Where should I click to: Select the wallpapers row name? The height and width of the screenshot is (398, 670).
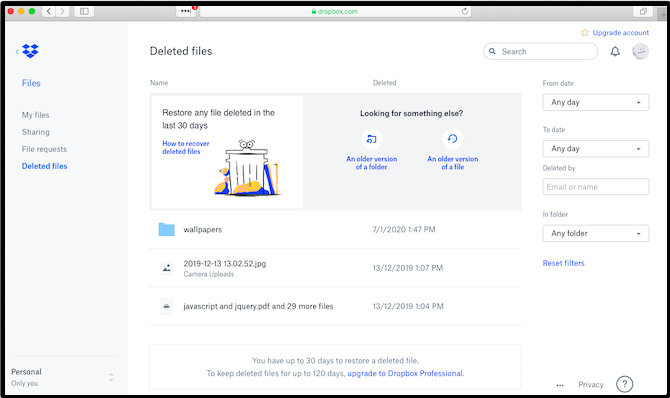pos(203,230)
